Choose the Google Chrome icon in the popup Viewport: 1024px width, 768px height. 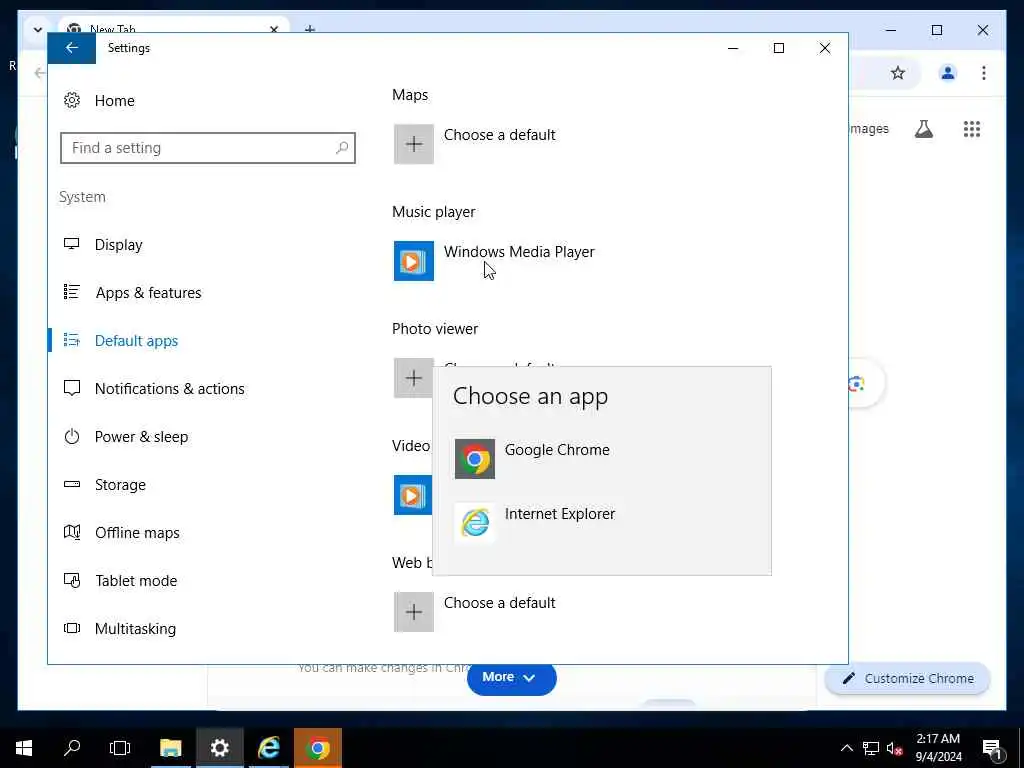(x=475, y=459)
